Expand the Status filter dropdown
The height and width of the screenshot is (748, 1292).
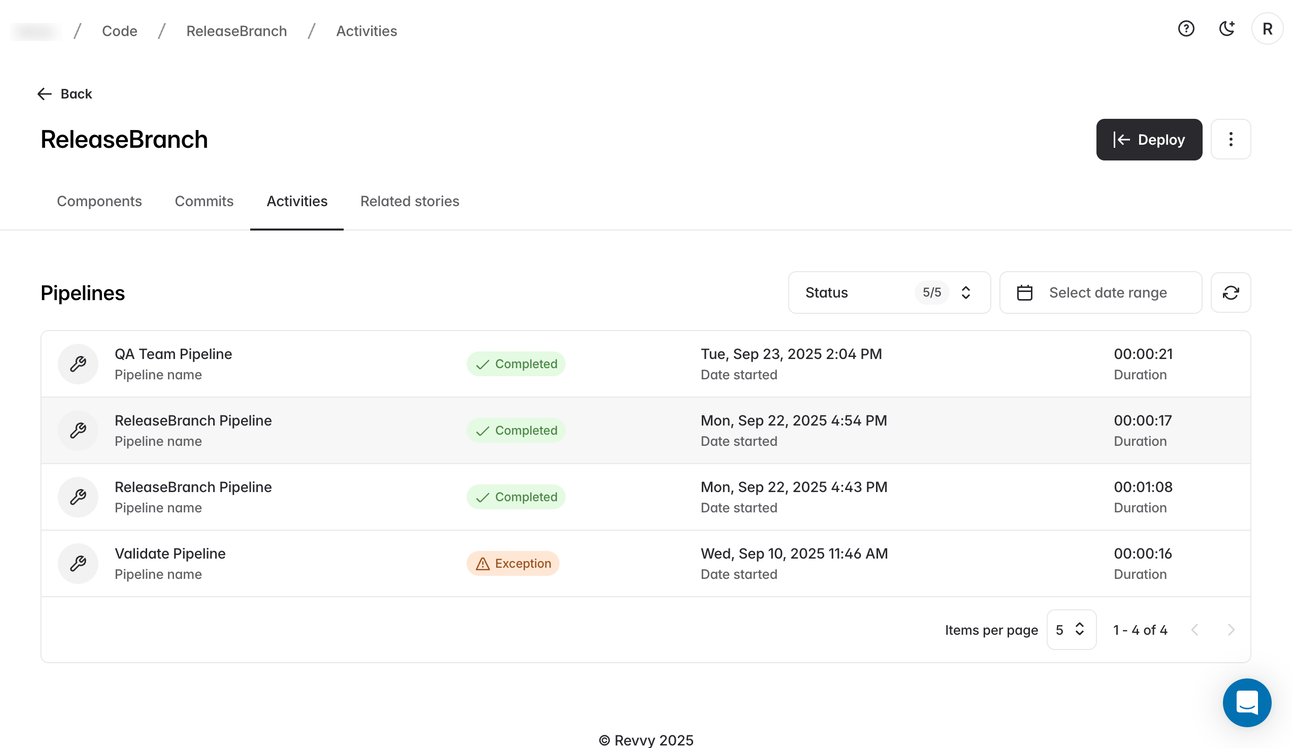pos(888,293)
